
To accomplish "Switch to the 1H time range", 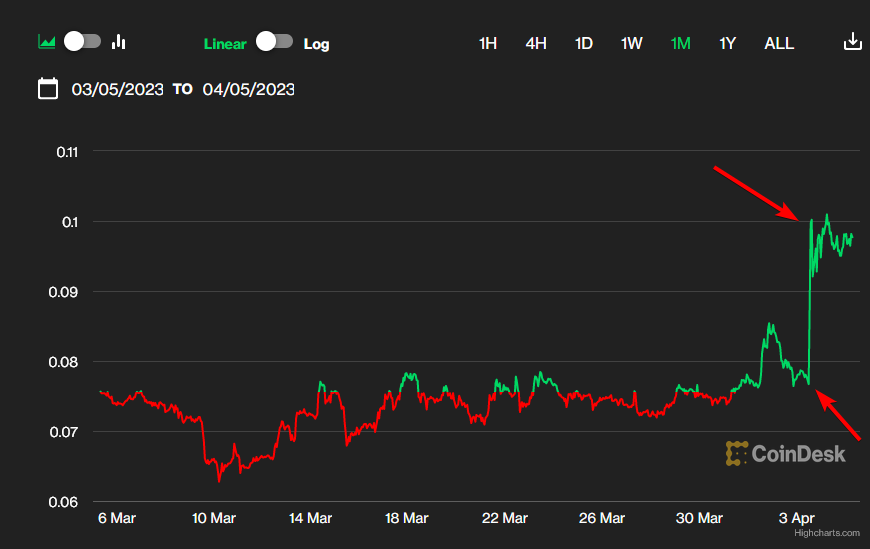I will (488, 43).
